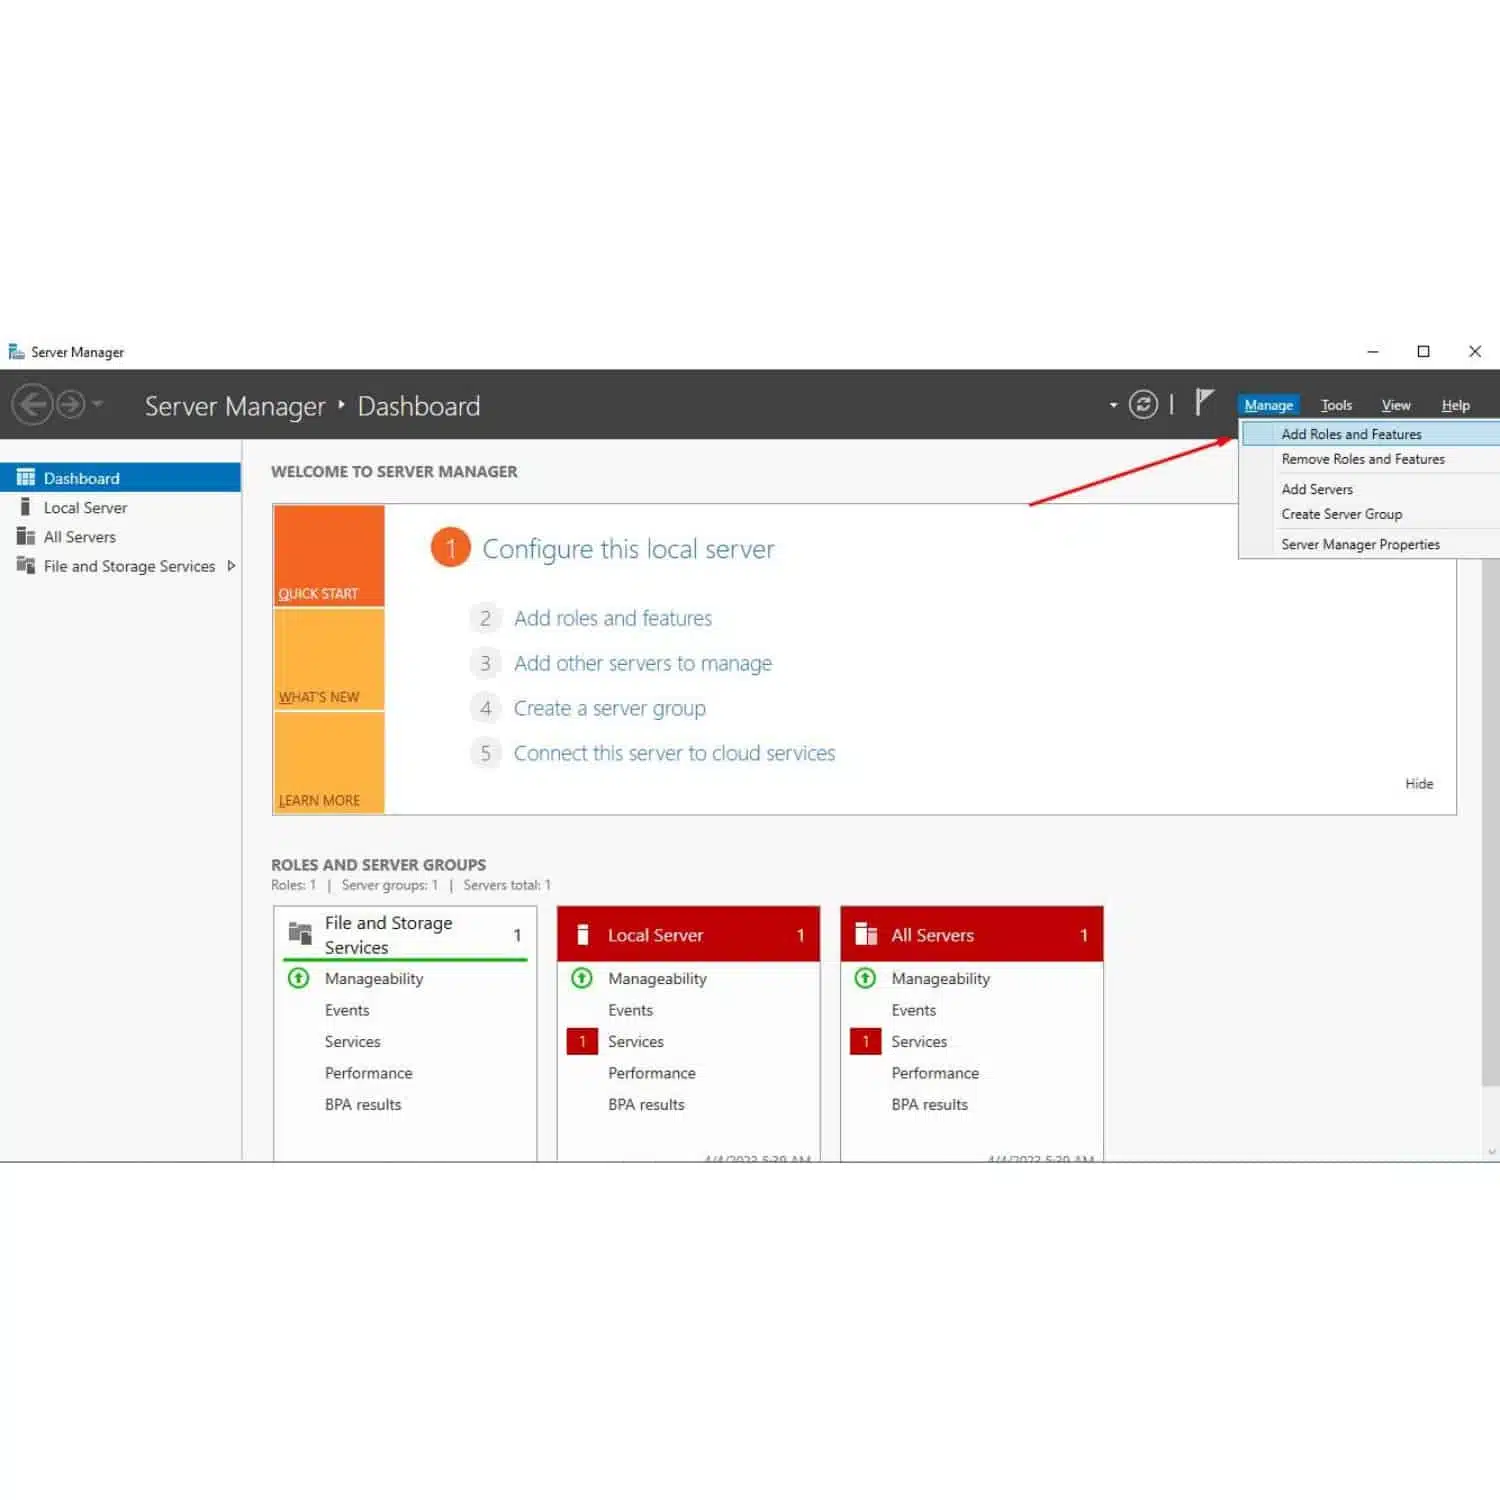Viewport: 1500px width, 1500px height.
Task: Expand File and Storage Services arrow
Action: click(231, 566)
